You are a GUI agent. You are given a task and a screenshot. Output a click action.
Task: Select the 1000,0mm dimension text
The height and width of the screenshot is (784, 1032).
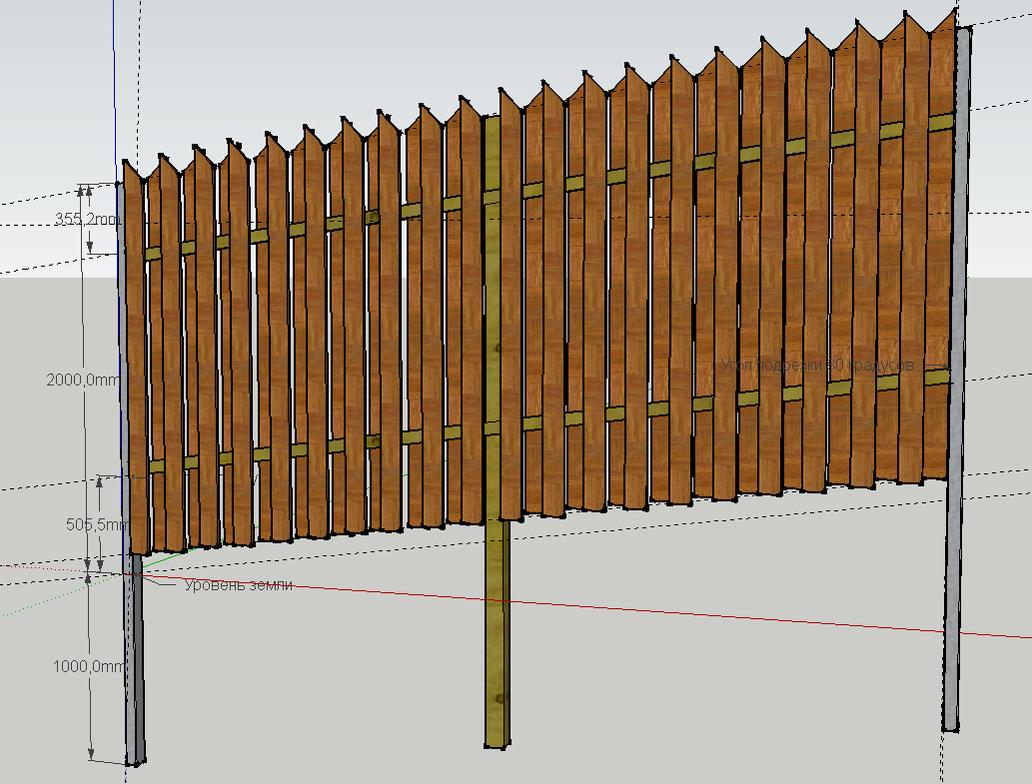click(x=88, y=667)
